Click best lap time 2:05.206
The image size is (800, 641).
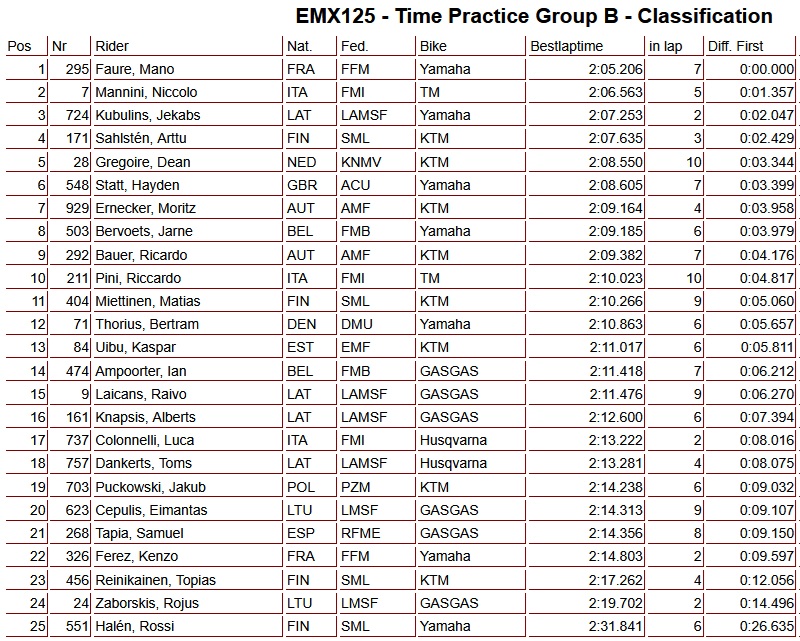coord(616,70)
